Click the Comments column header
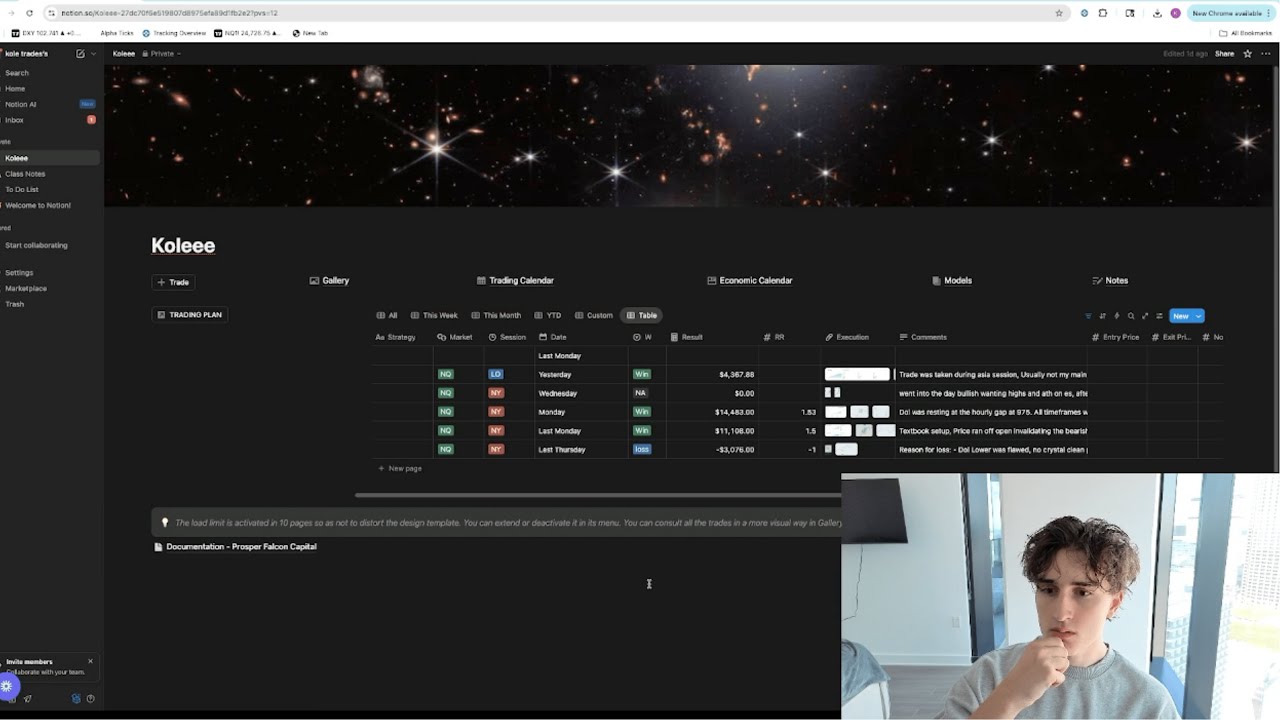Image resolution: width=1280 pixels, height=720 pixels. (x=923, y=337)
